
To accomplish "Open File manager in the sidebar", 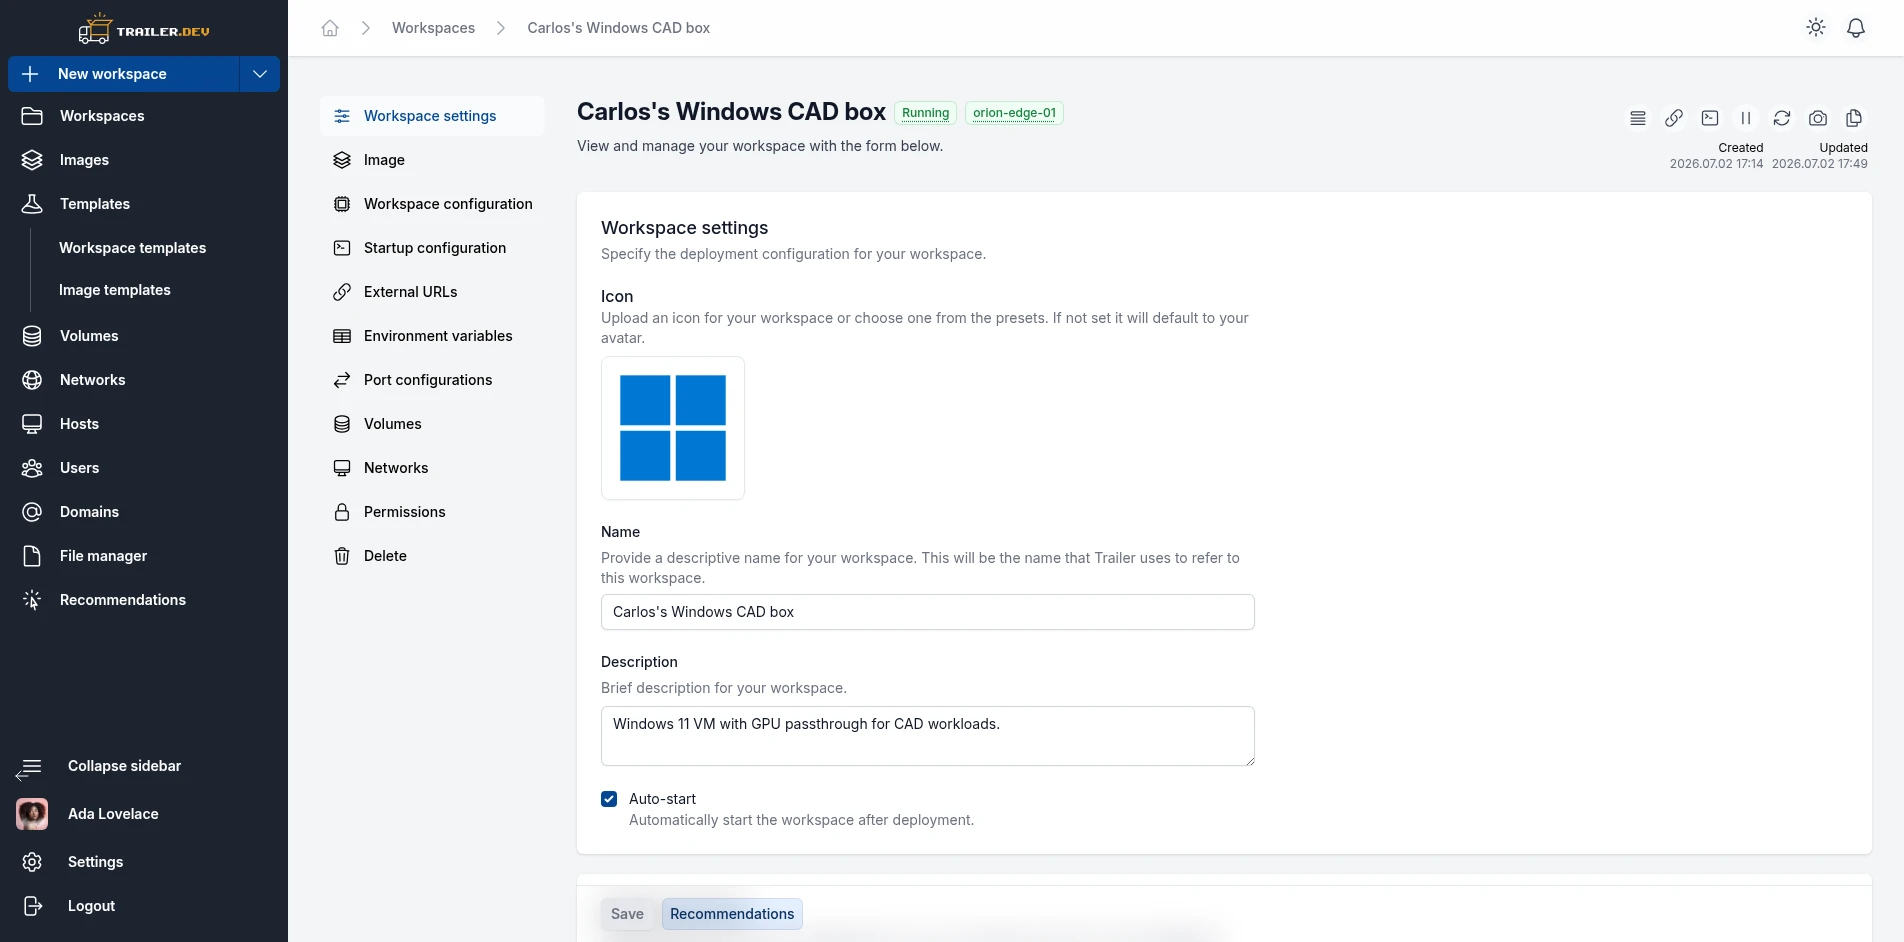I will (144, 556).
